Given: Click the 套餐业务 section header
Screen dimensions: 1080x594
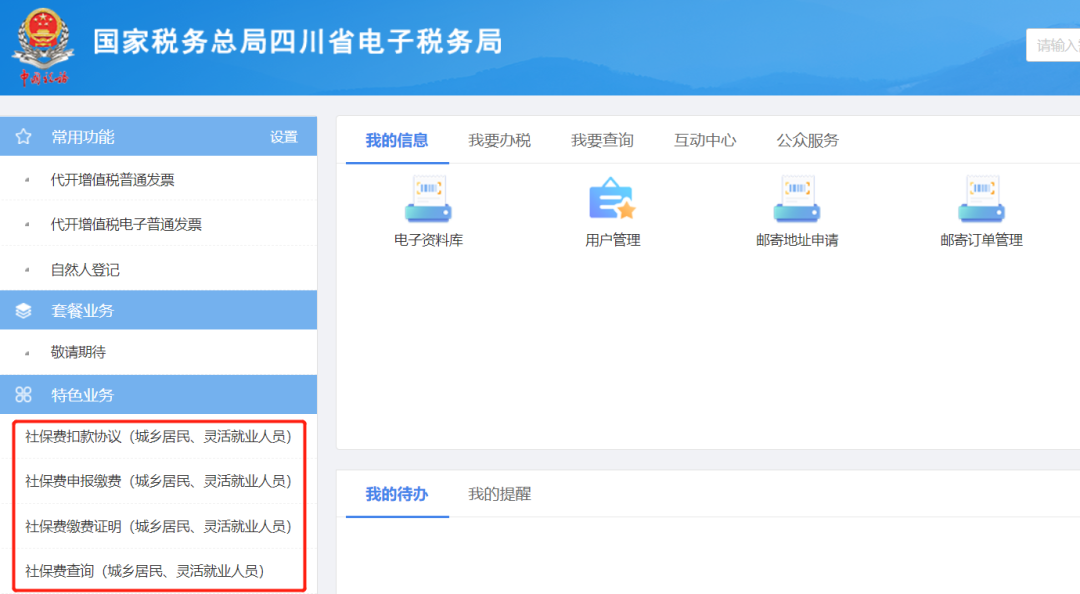Looking at the screenshot, I should 158,310.
